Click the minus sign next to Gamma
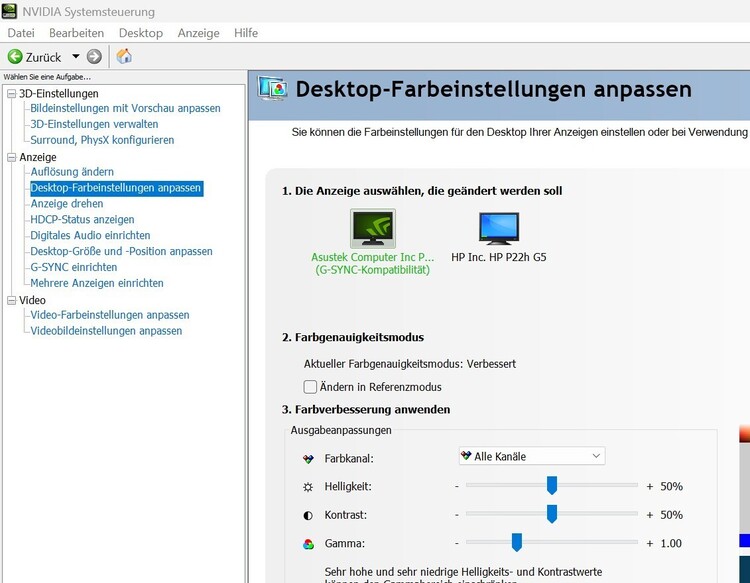The image size is (750, 583). click(457, 543)
